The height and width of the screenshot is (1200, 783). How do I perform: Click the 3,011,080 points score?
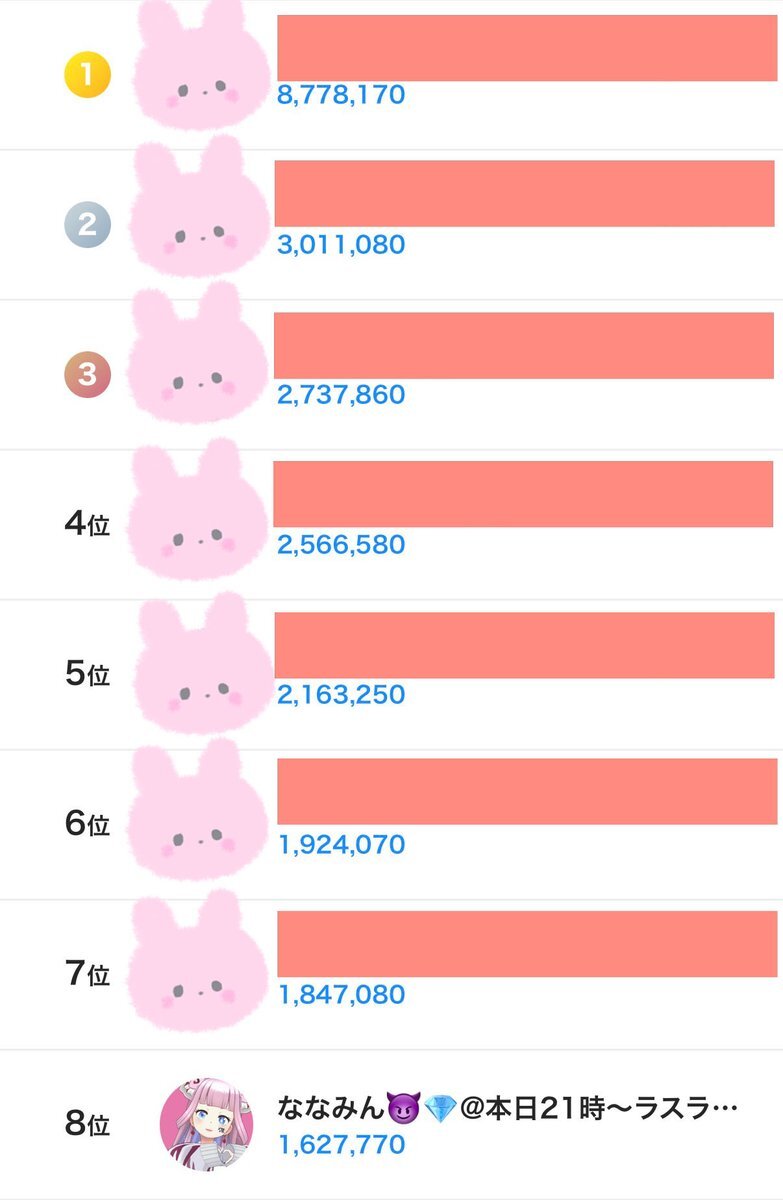pos(341,245)
